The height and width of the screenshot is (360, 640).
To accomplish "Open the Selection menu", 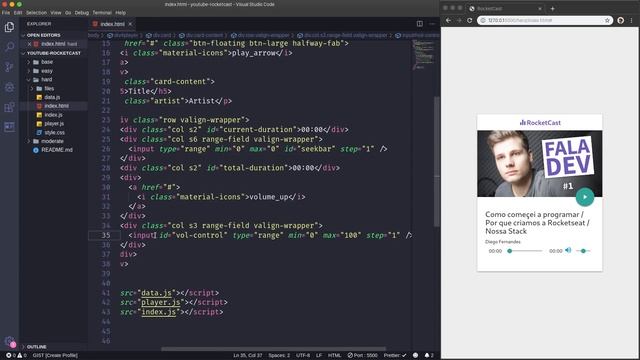I will (x=37, y=13).
